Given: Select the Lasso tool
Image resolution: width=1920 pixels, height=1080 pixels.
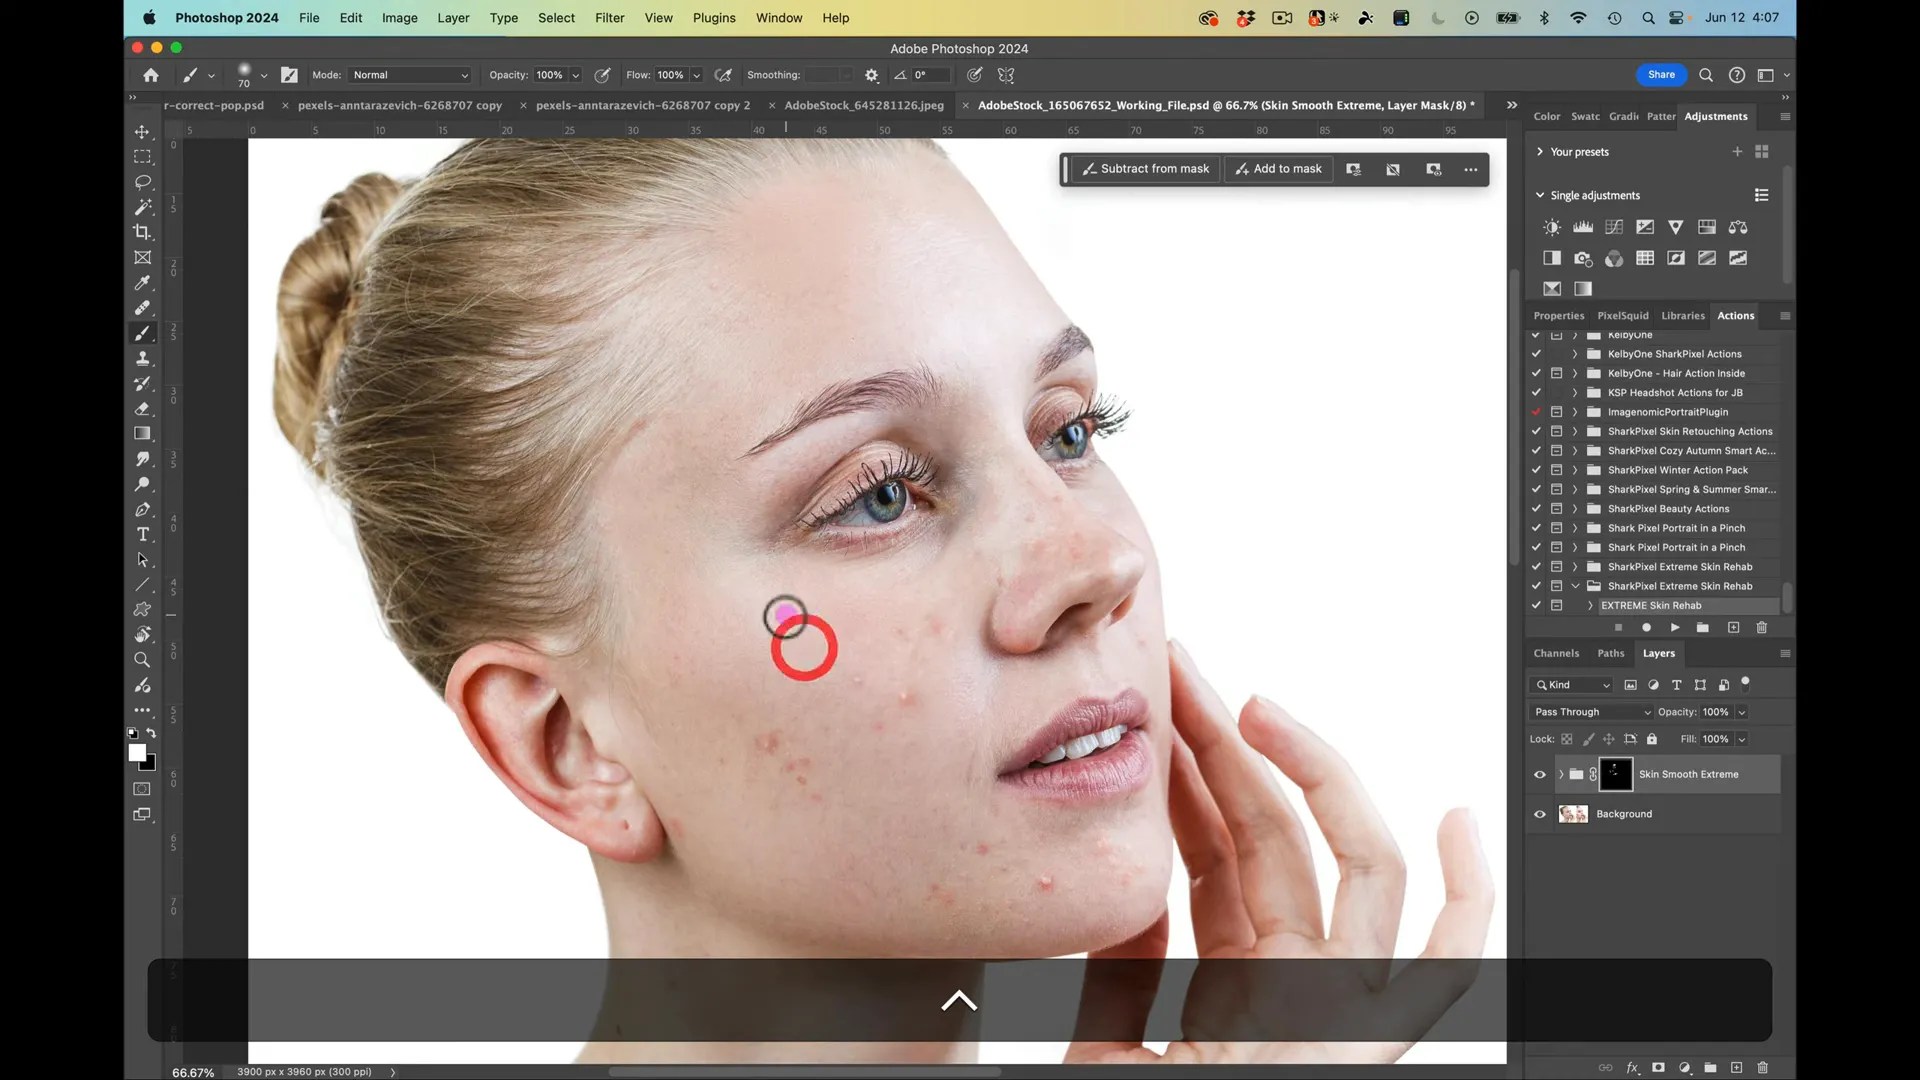Looking at the screenshot, I should tap(142, 182).
